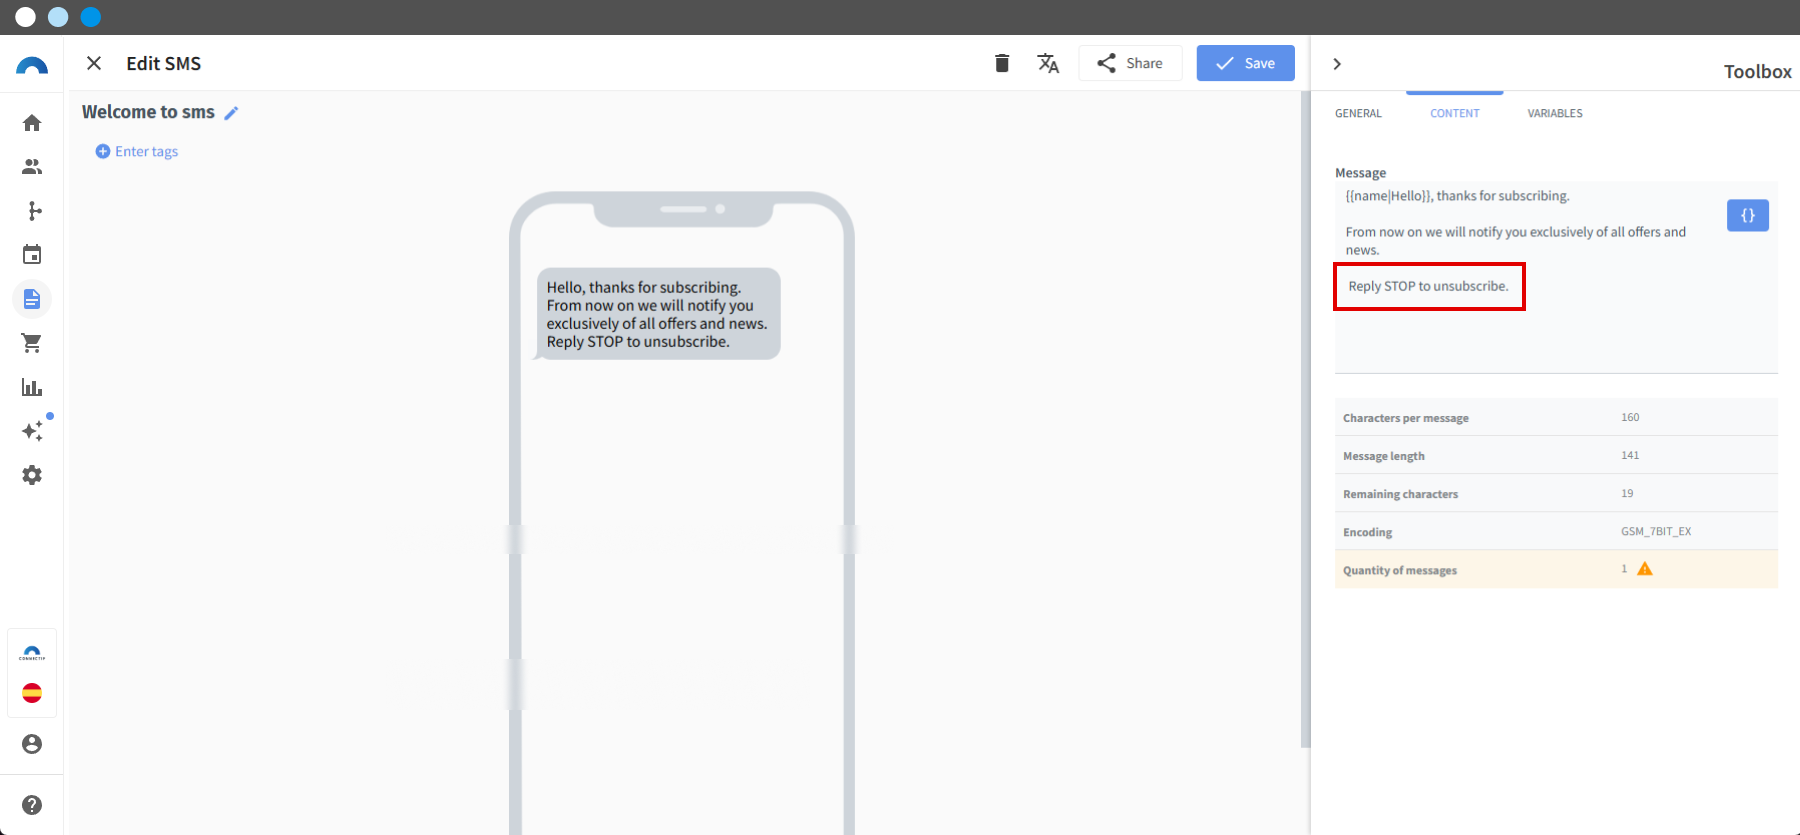Delete the SMS with trash icon

[1002, 63]
